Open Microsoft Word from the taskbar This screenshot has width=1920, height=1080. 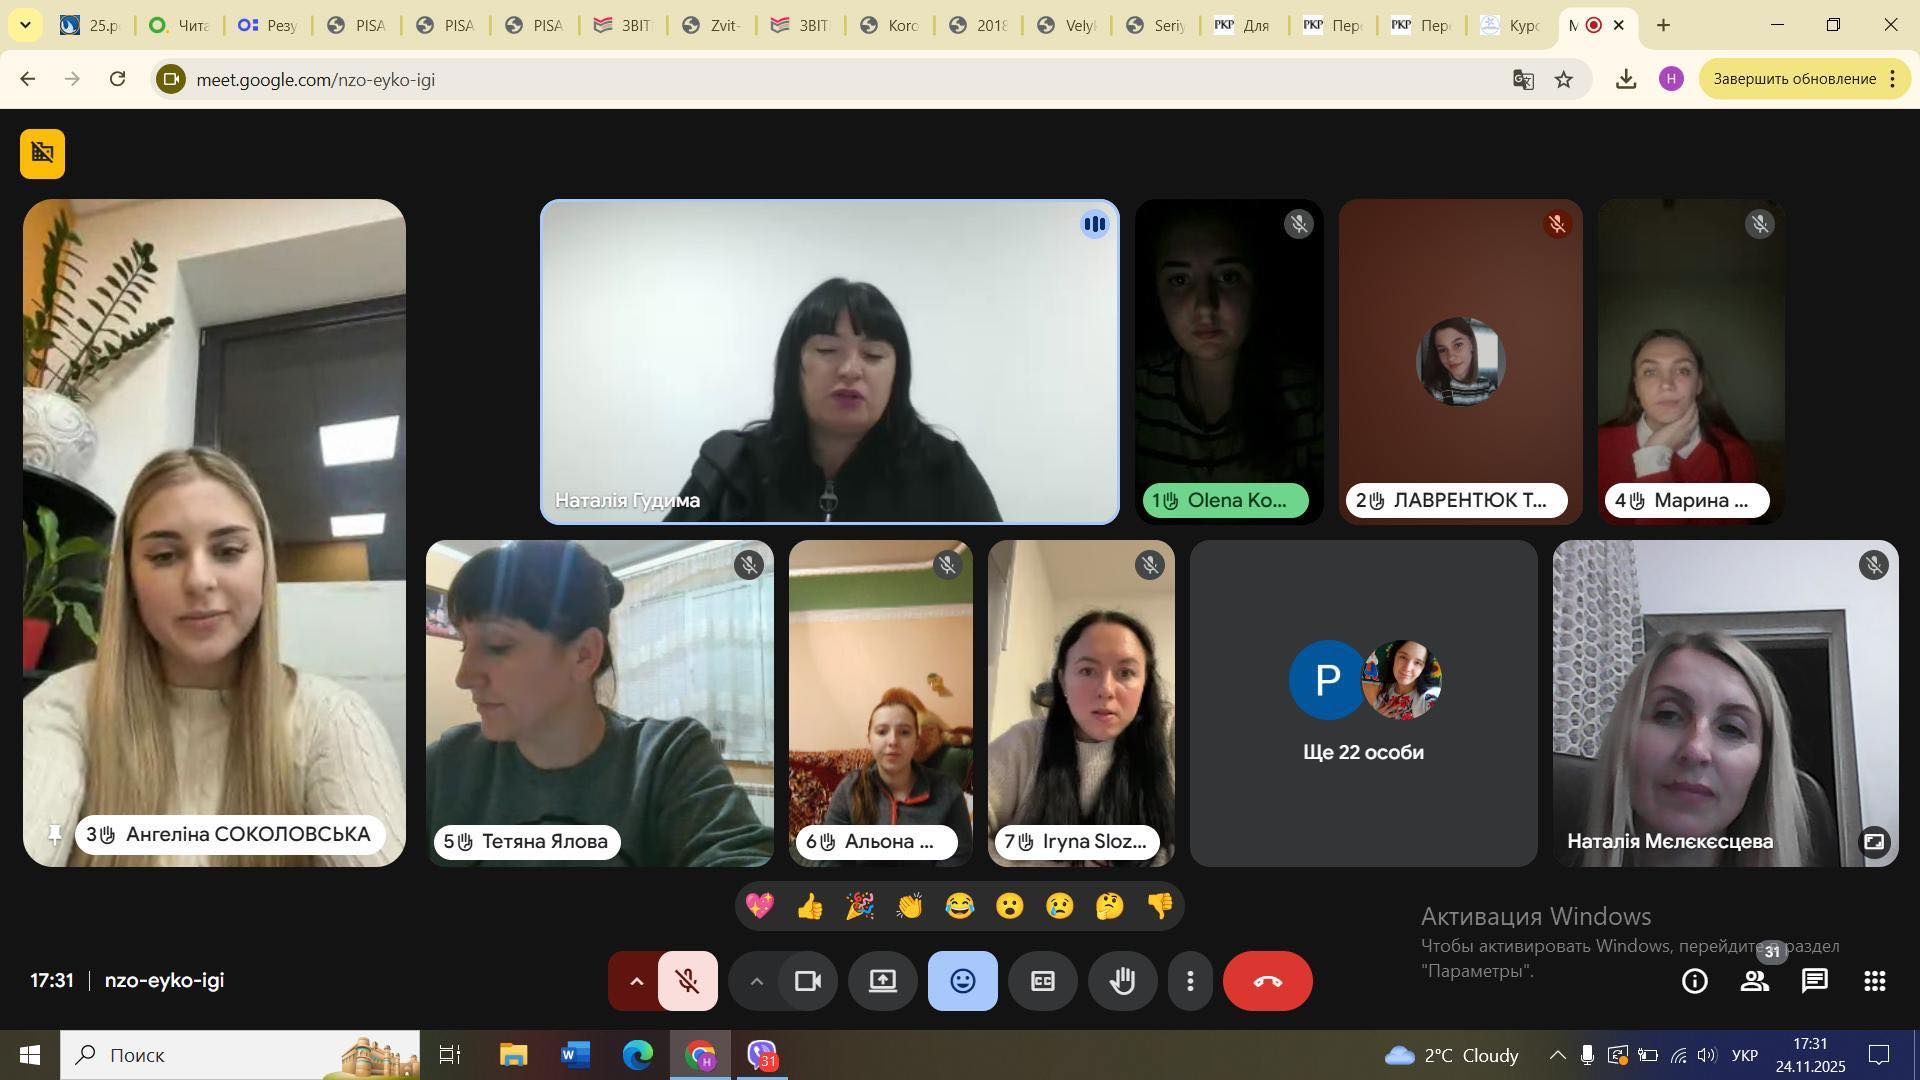tap(576, 1055)
